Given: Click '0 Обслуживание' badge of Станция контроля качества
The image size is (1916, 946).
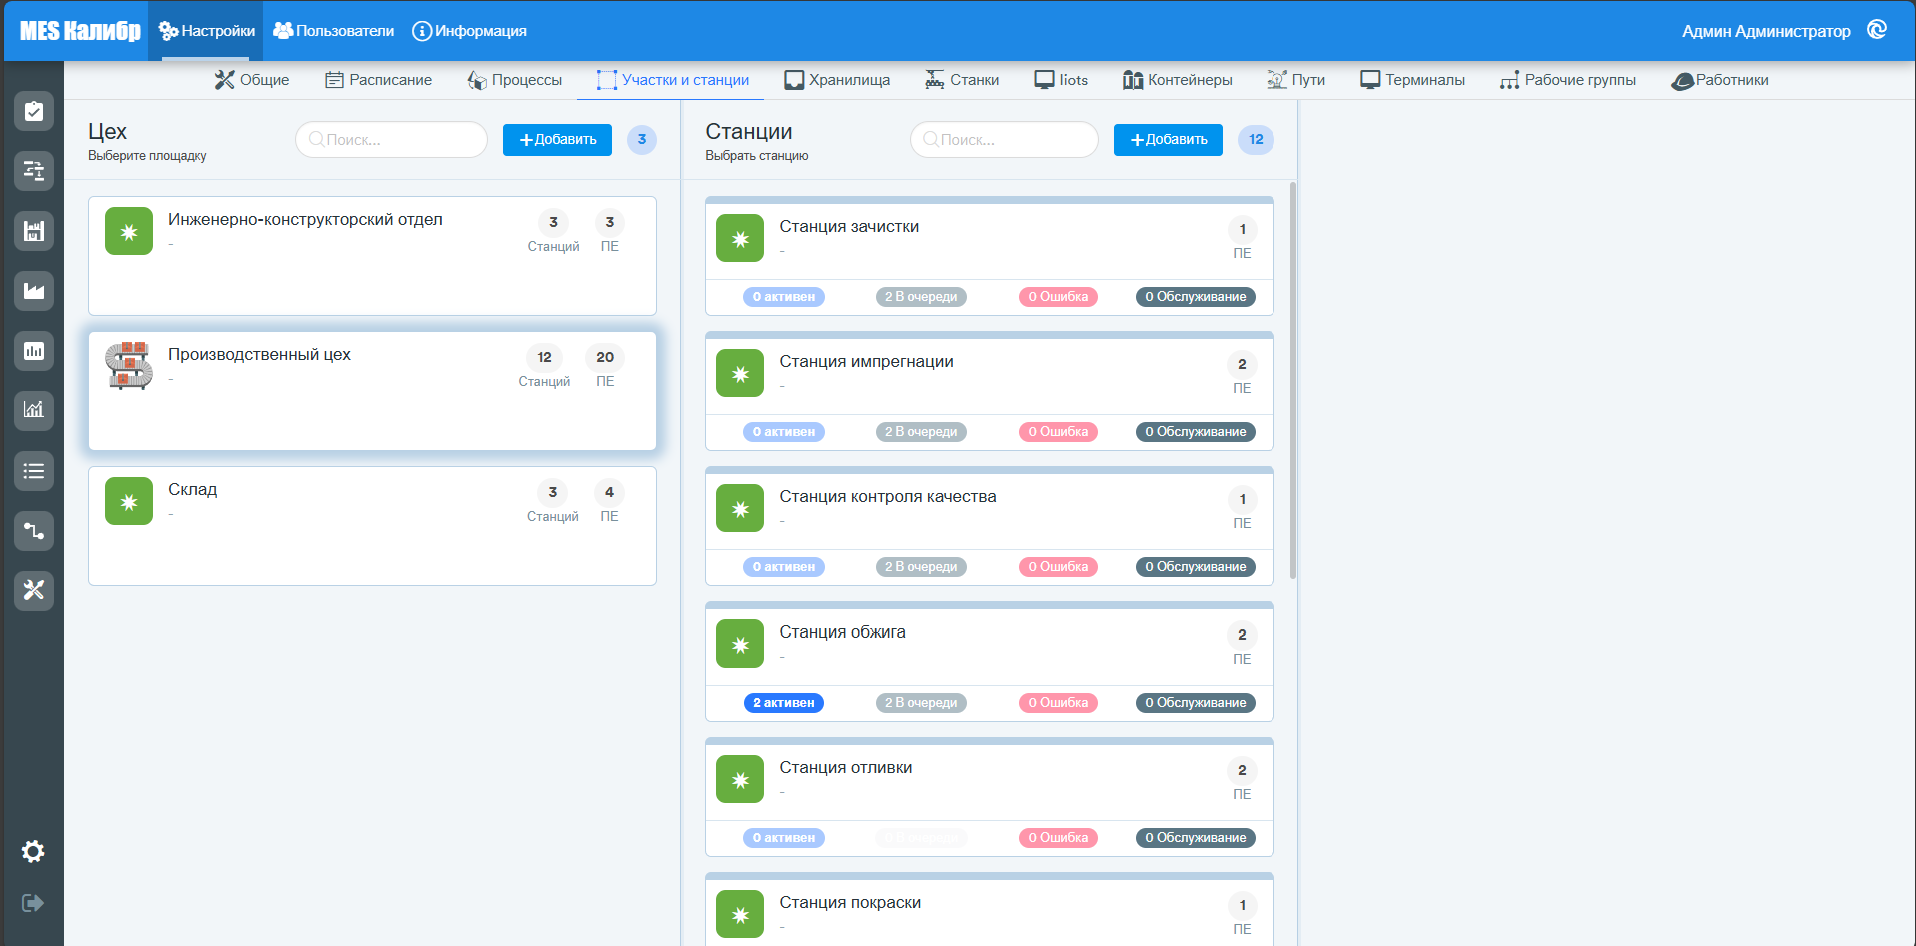Looking at the screenshot, I should (1196, 567).
